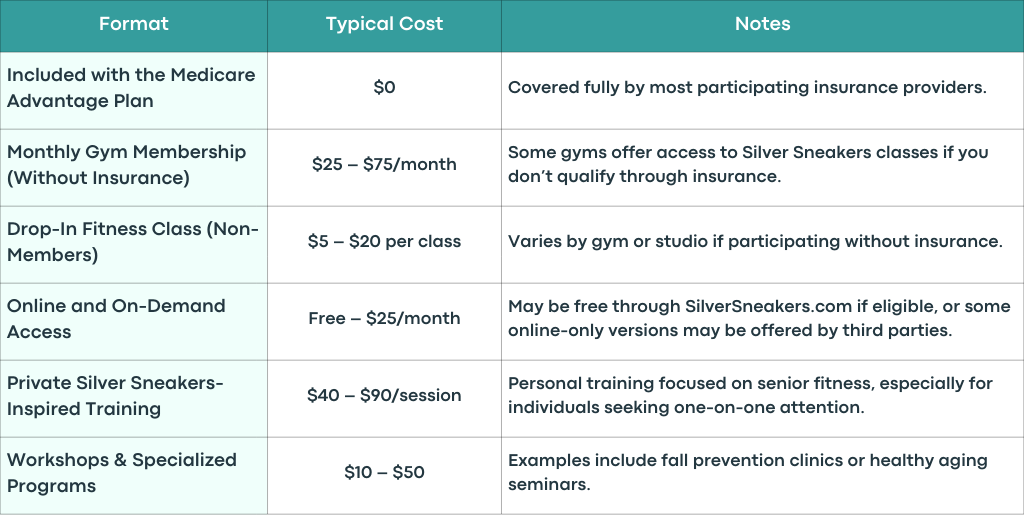Click the SilverSneakers.com text in the notes
This screenshot has height=515, width=1024.
tap(768, 306)
